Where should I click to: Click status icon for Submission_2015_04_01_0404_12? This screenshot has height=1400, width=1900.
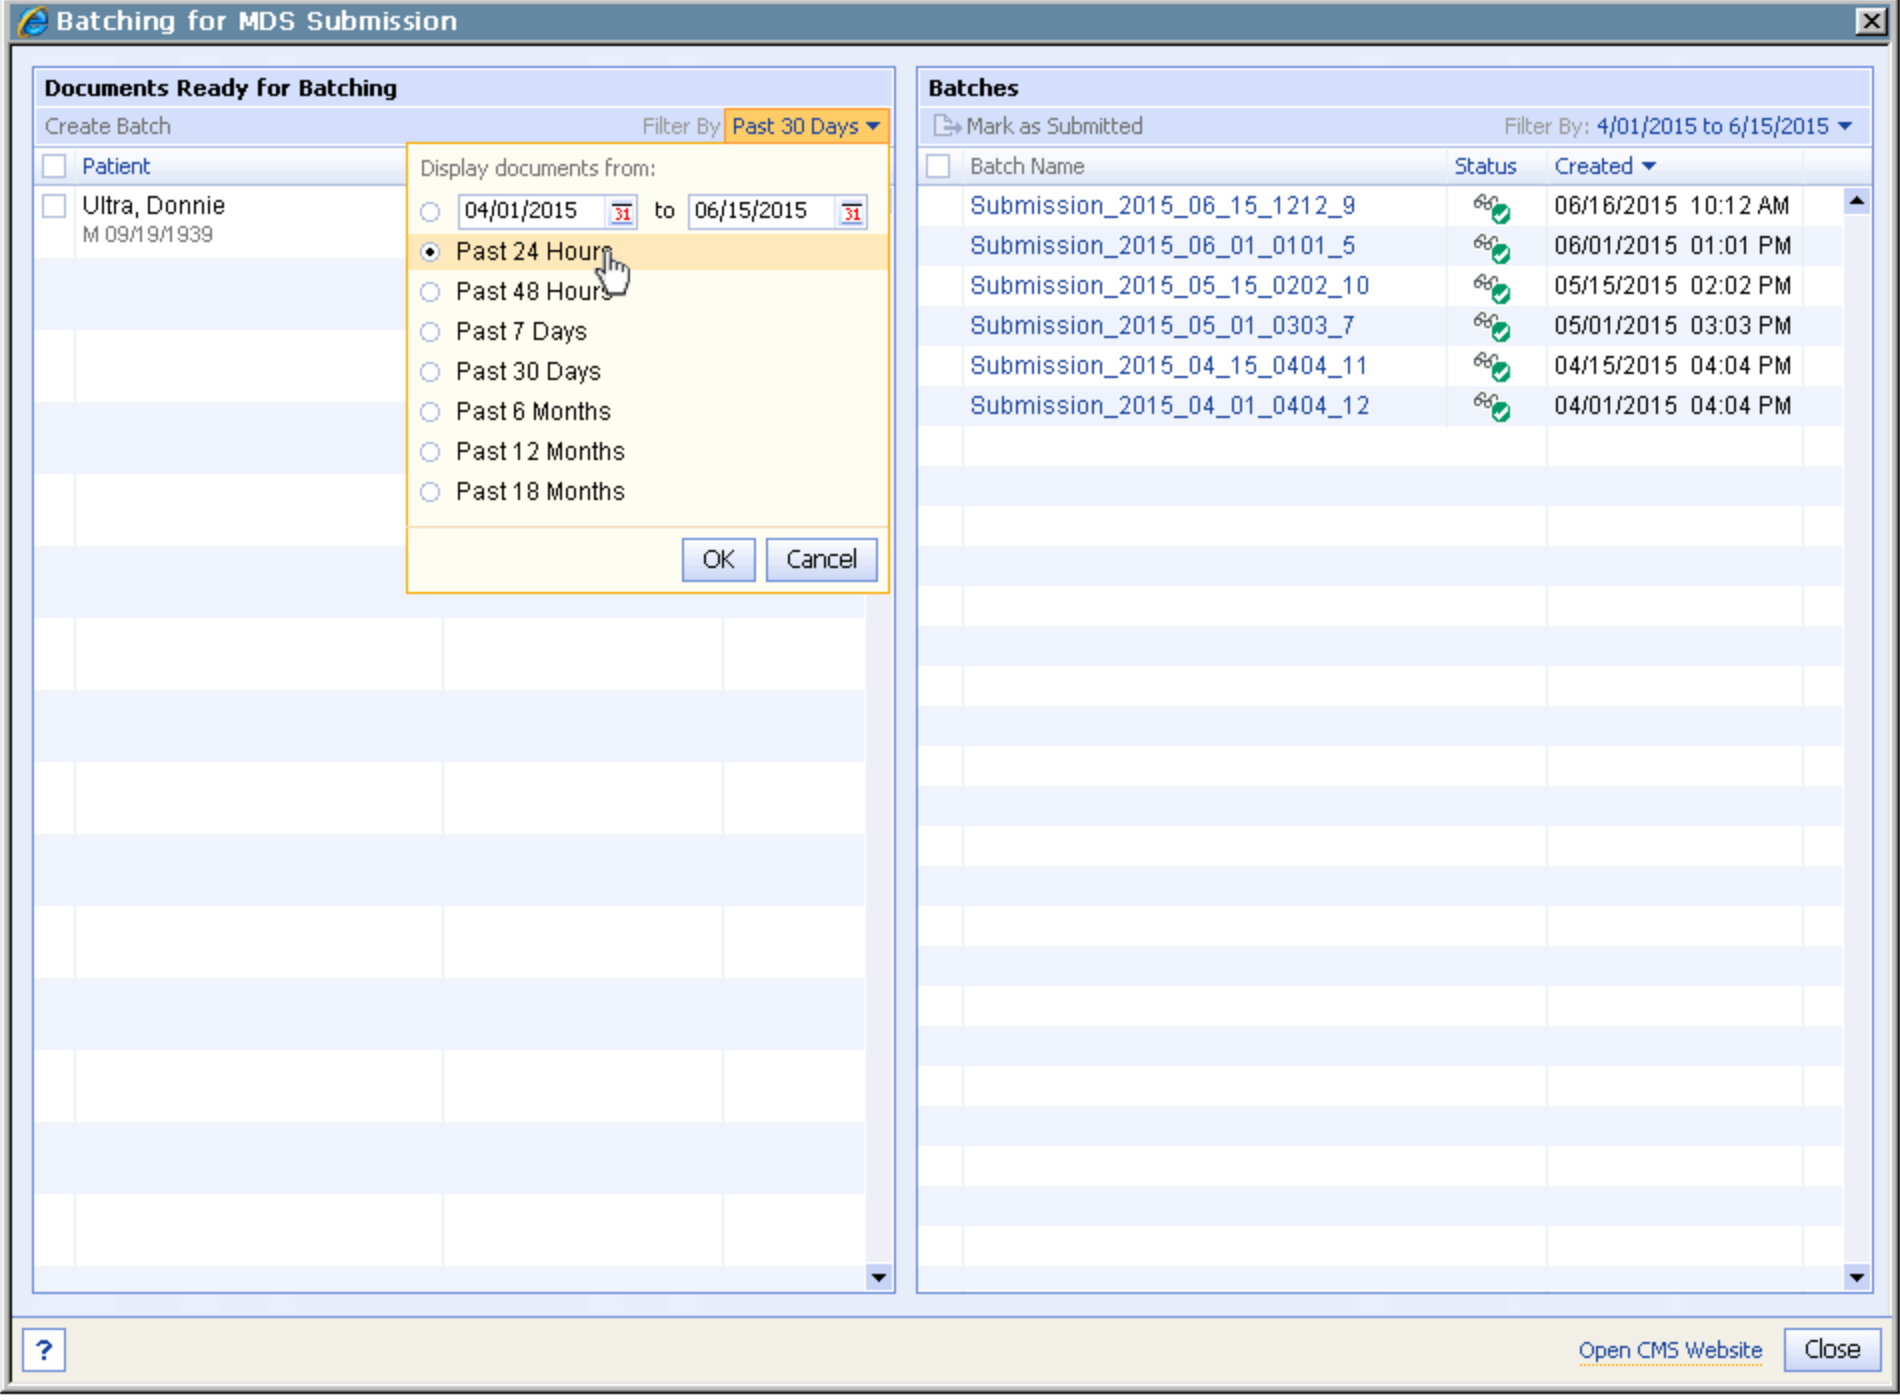pyautogui.click(x=1490, y=407)
